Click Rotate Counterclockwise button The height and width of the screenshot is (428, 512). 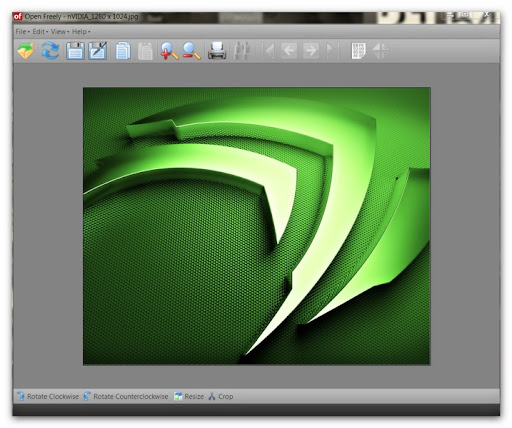pyautogui.click(x=126, y=396)
